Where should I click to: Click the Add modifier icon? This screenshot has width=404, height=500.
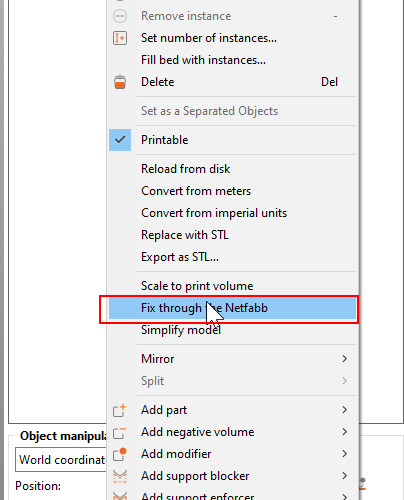click(120, 454)
